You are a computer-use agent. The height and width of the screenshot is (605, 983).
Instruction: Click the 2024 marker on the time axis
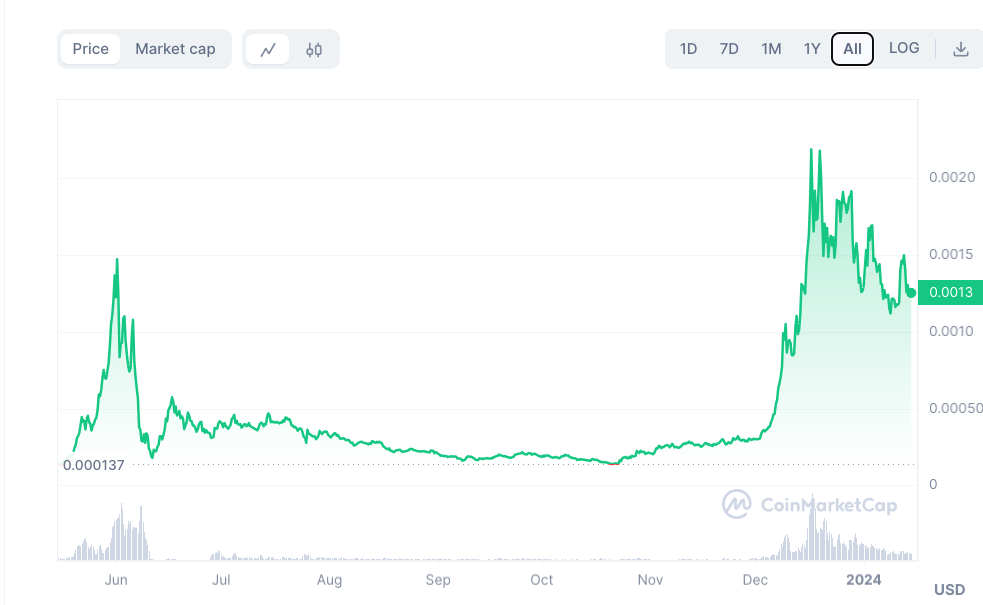point(862,580)
